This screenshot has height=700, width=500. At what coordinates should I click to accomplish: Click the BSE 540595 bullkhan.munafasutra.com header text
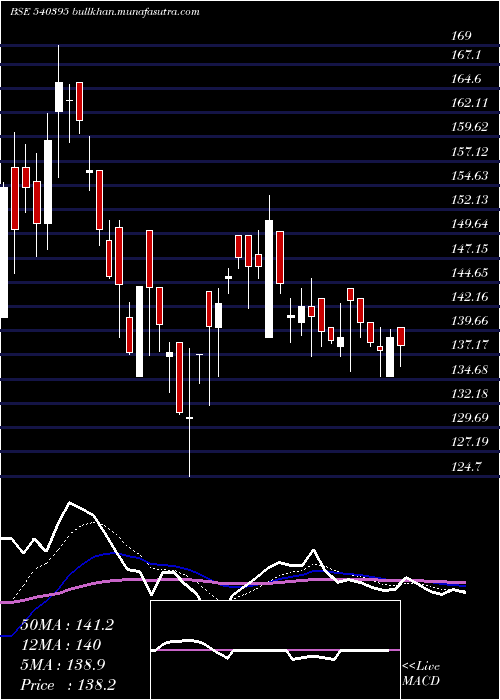point(104,12)
